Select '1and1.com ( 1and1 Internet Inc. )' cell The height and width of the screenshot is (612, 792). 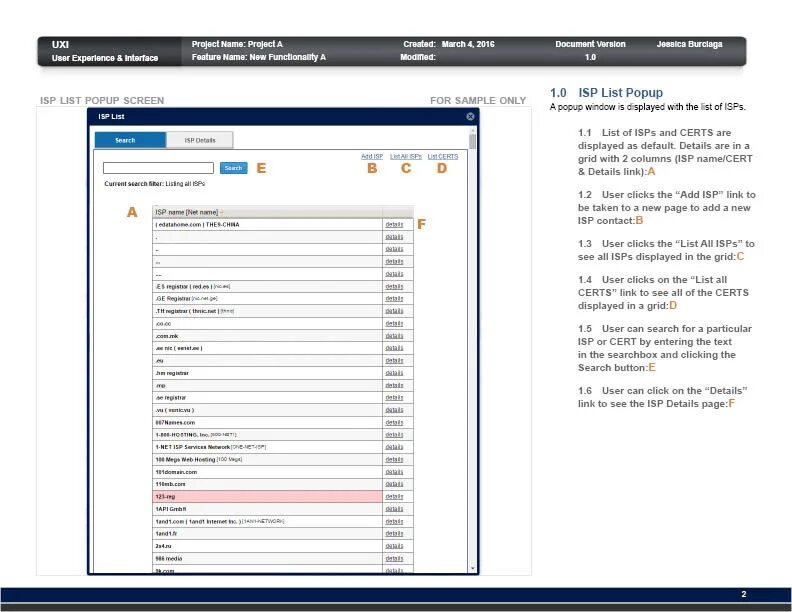268,522
